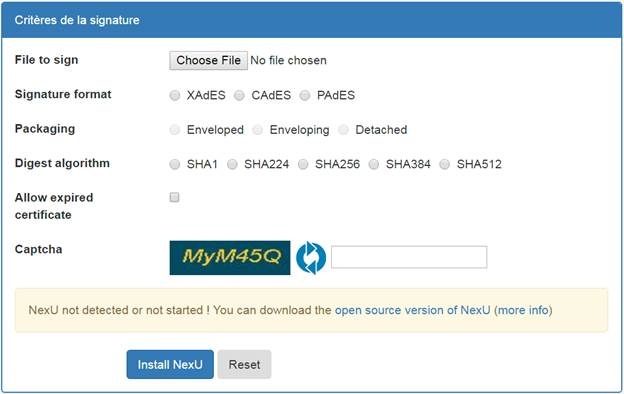624x394 pixels.
Task: Click the NexU not detected warning text
Action: (x=179, y=310)
